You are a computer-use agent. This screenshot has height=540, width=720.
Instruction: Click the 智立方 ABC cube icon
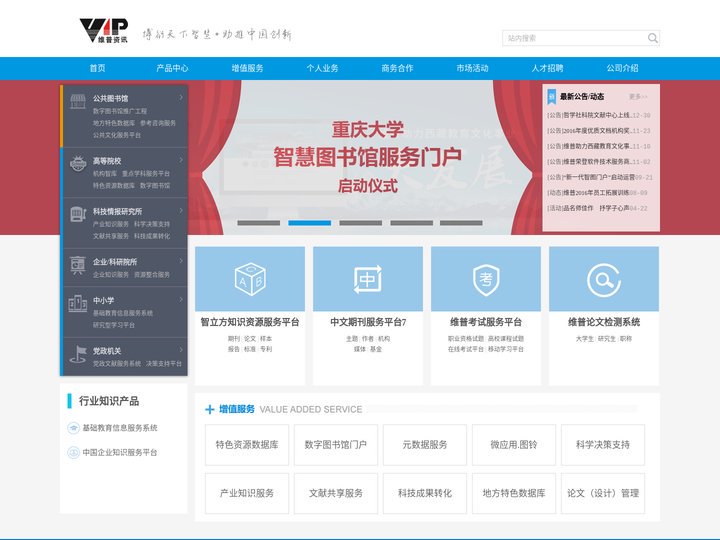[x=250, y=279]
